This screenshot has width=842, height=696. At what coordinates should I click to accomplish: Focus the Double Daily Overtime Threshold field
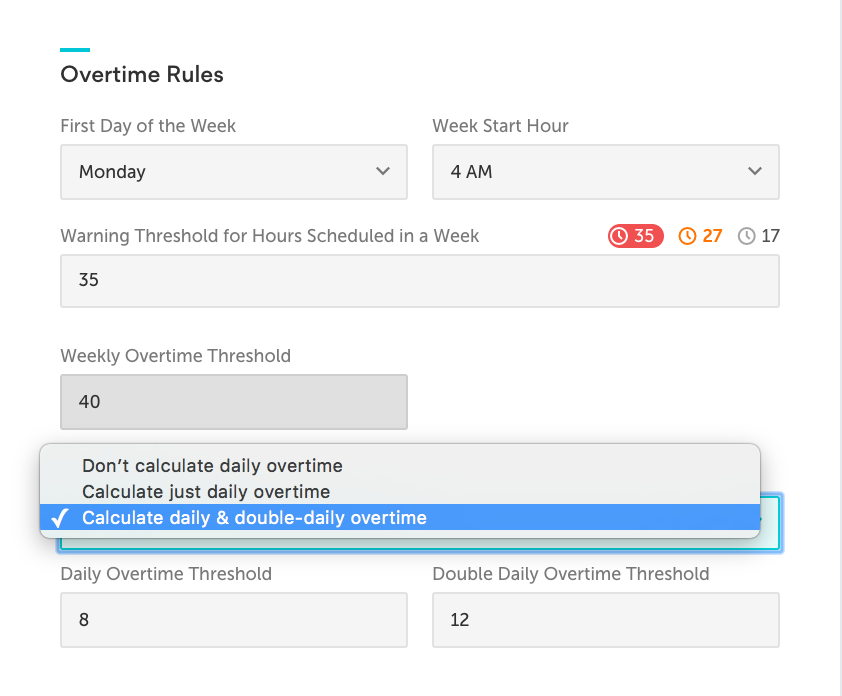[x=605, y=620]
